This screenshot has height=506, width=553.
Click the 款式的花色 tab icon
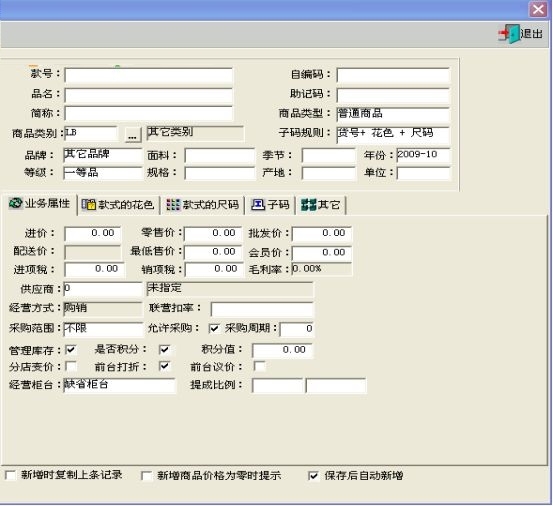pos(89,205)
